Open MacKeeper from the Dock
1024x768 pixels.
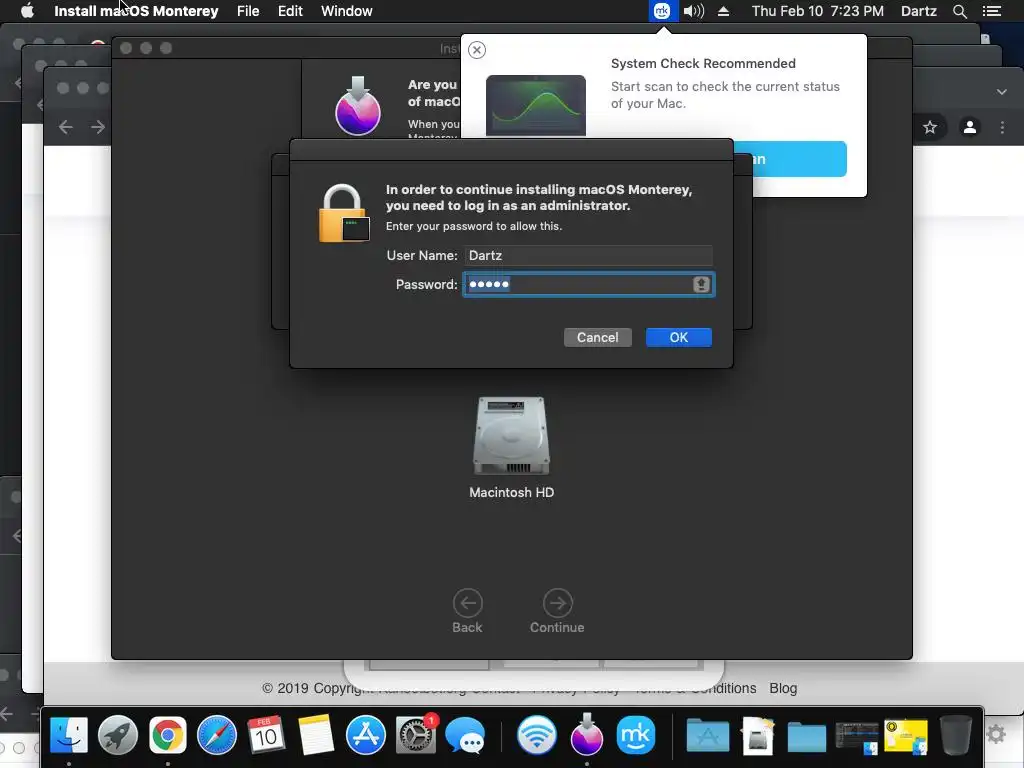pyautogui.click(x=635, y=735)
